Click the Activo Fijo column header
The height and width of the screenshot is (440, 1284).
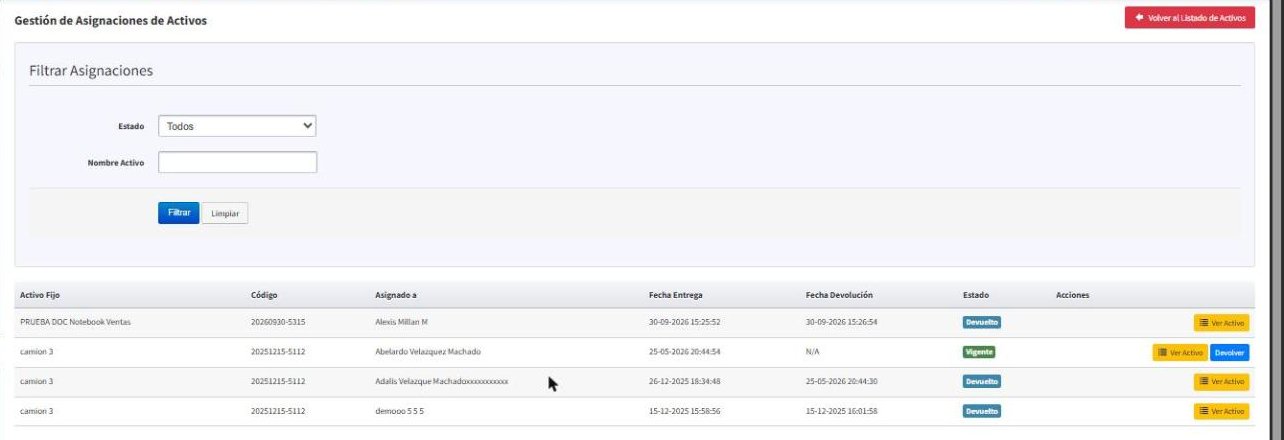tap(40, 295)
